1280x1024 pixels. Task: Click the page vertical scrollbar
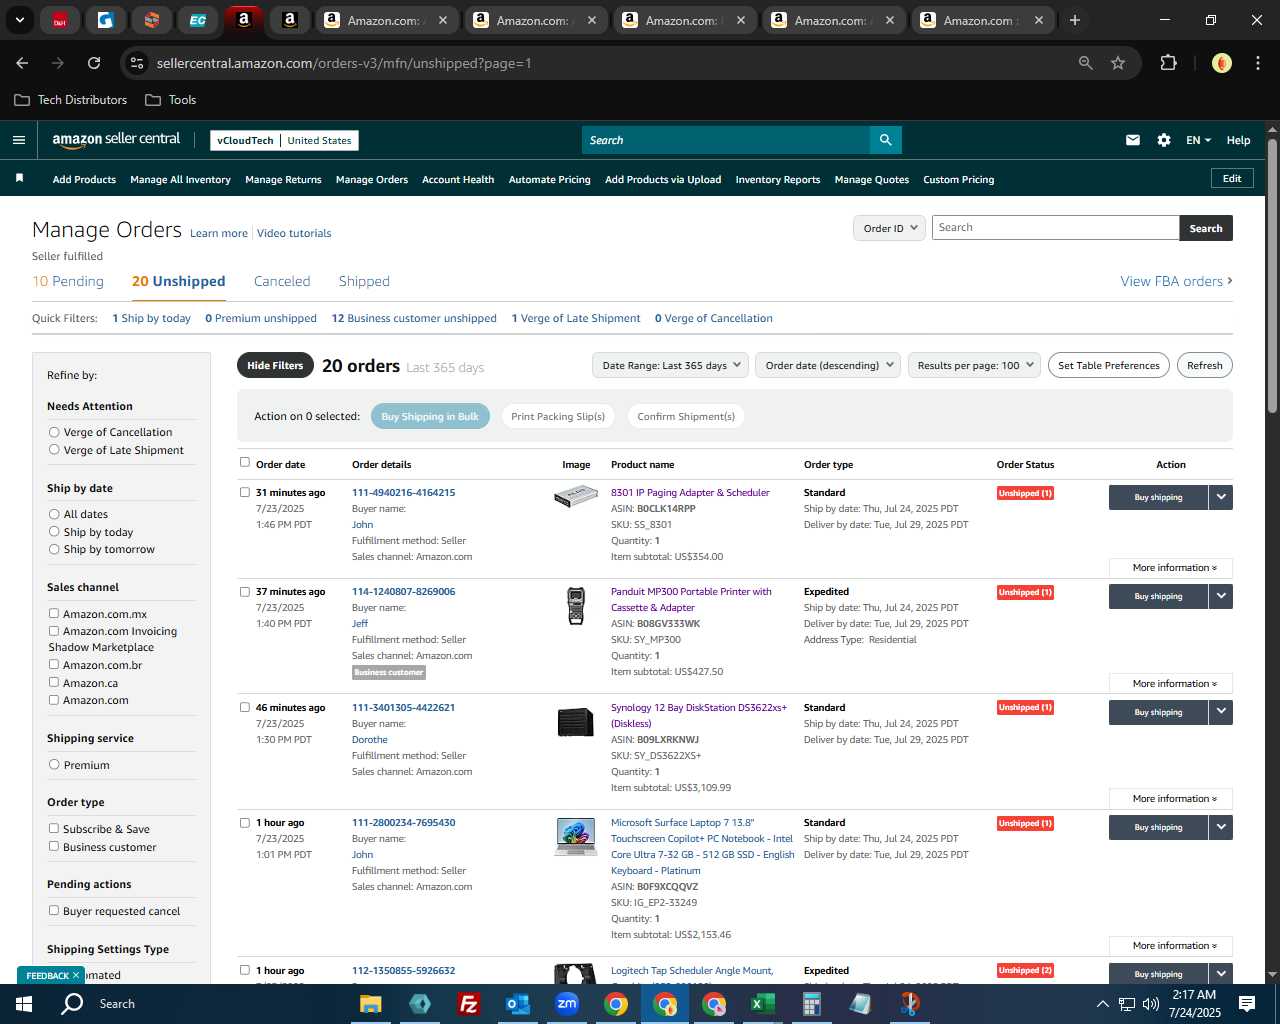(1272, 275)
